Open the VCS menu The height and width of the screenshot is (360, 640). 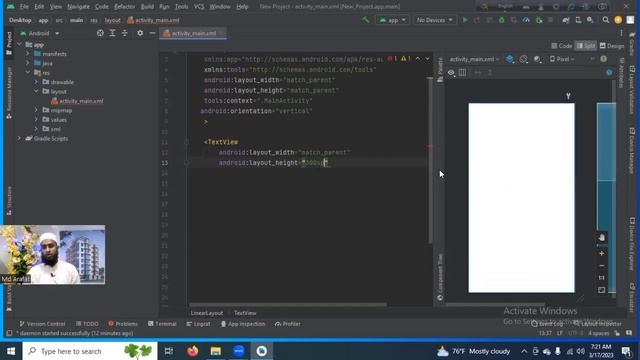(199, 7)
